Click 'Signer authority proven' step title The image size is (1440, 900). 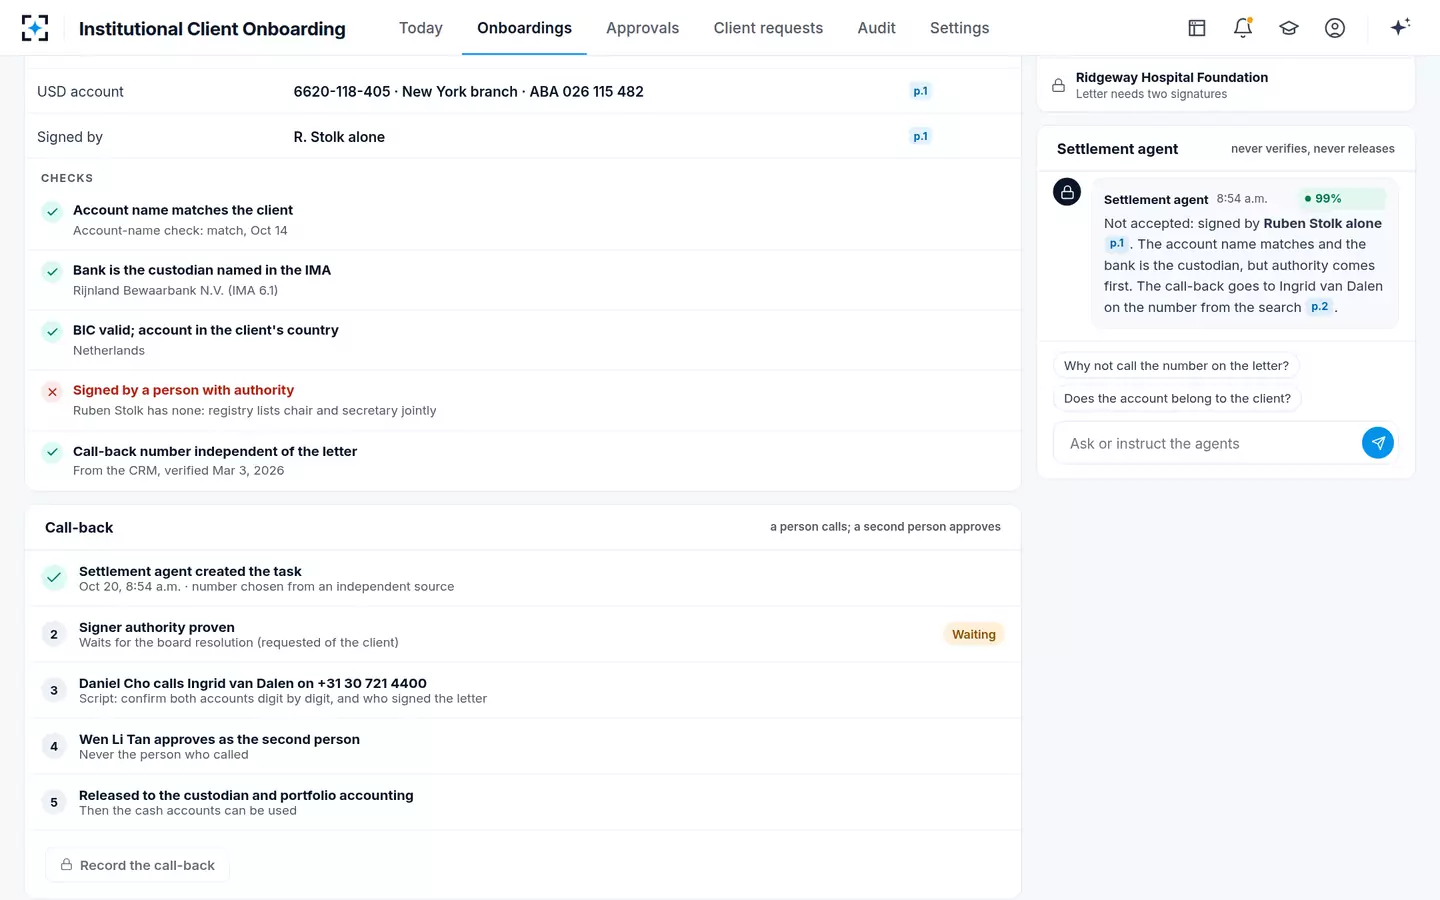pyautogui.click(x=157, y=627)
